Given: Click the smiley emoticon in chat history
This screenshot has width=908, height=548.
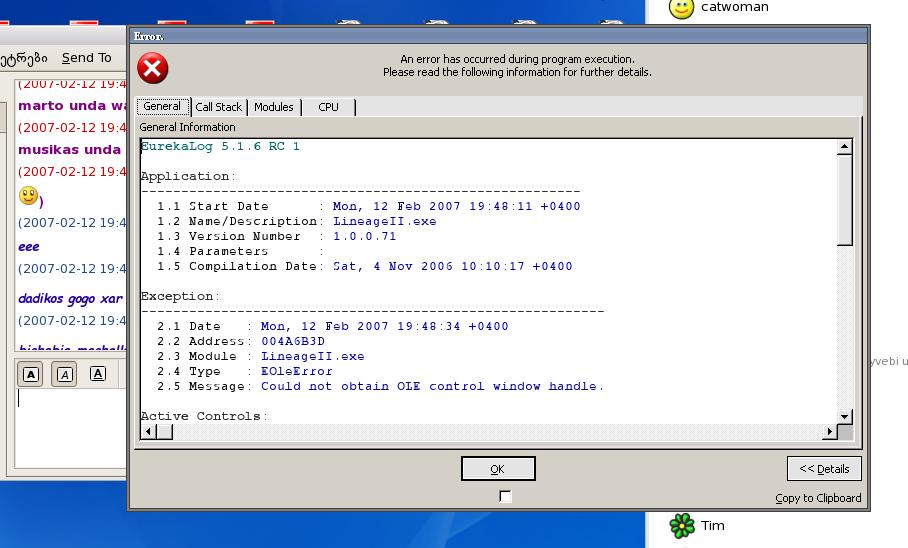Looking at the screenshot, I should pyautogui.click(x=29, y=197).
